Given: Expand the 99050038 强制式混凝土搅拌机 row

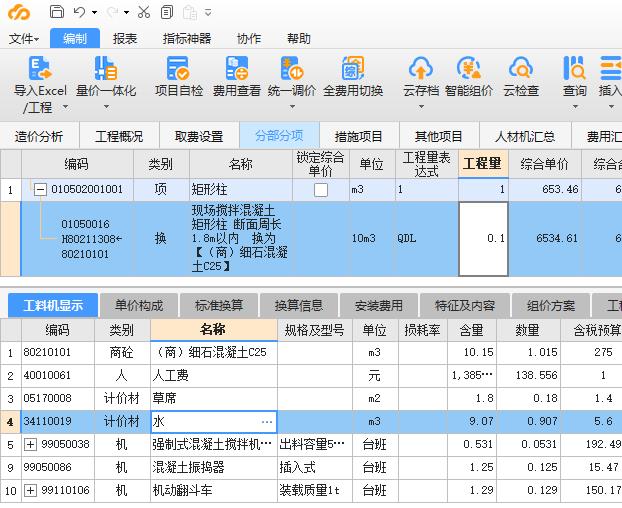Looking at the screenshot, I should tap(30, 445).
